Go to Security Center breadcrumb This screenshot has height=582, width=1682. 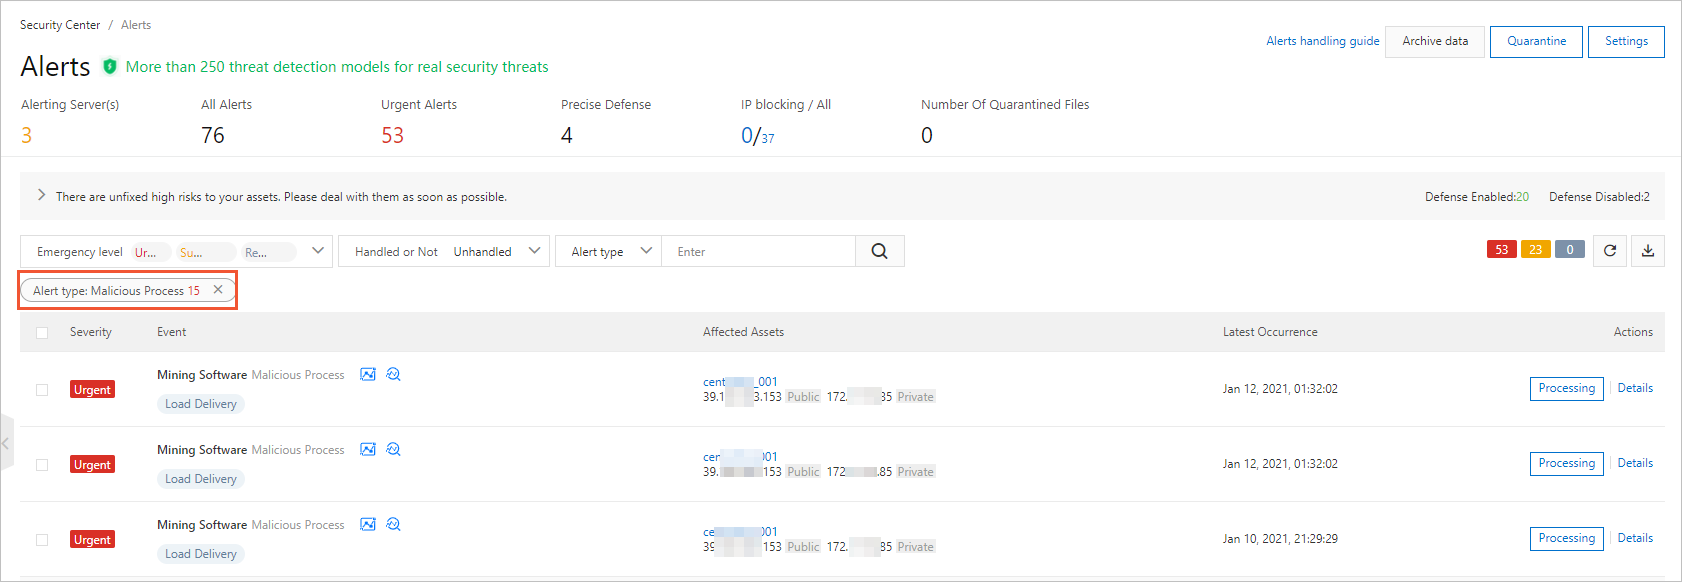point(60,25)
